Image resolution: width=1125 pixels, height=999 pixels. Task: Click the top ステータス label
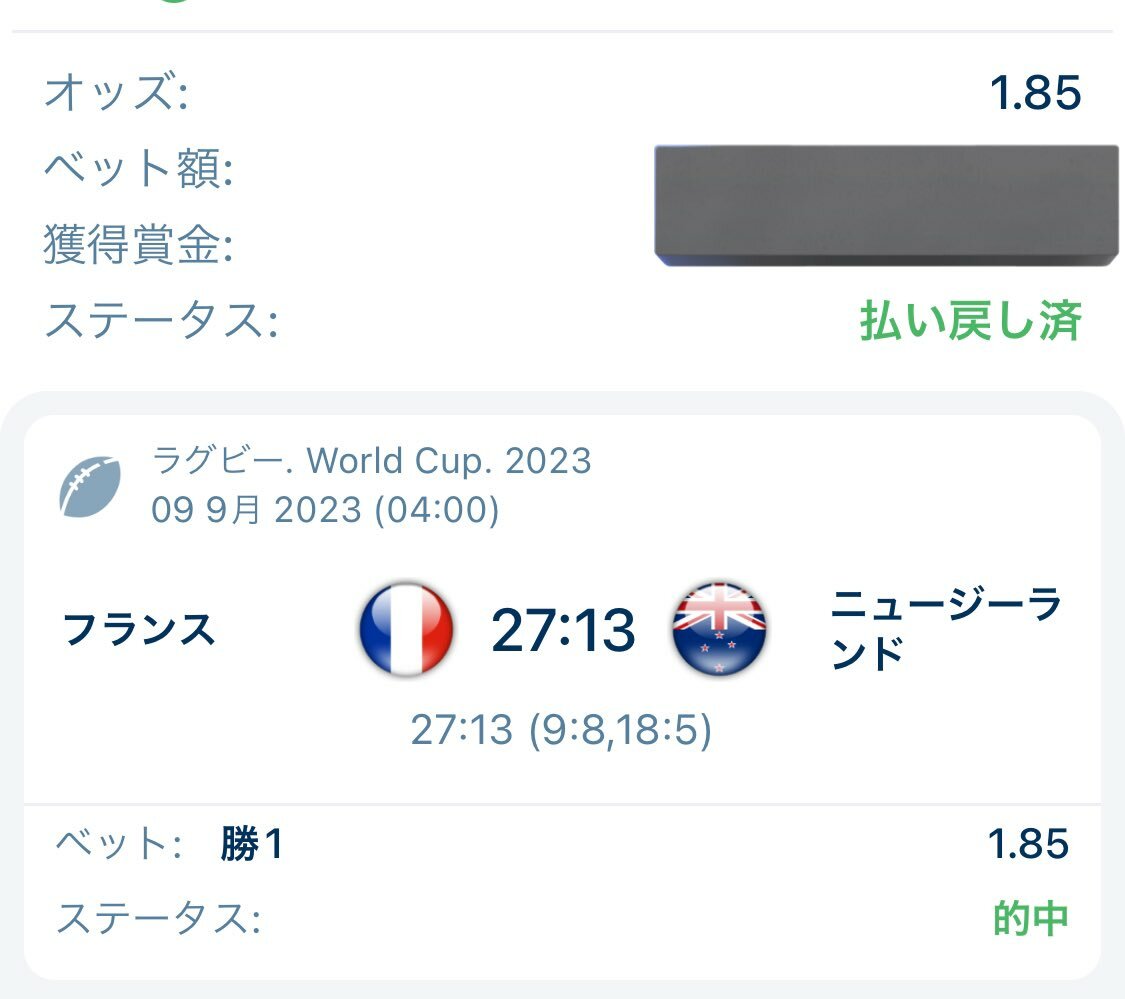(161, 320)
